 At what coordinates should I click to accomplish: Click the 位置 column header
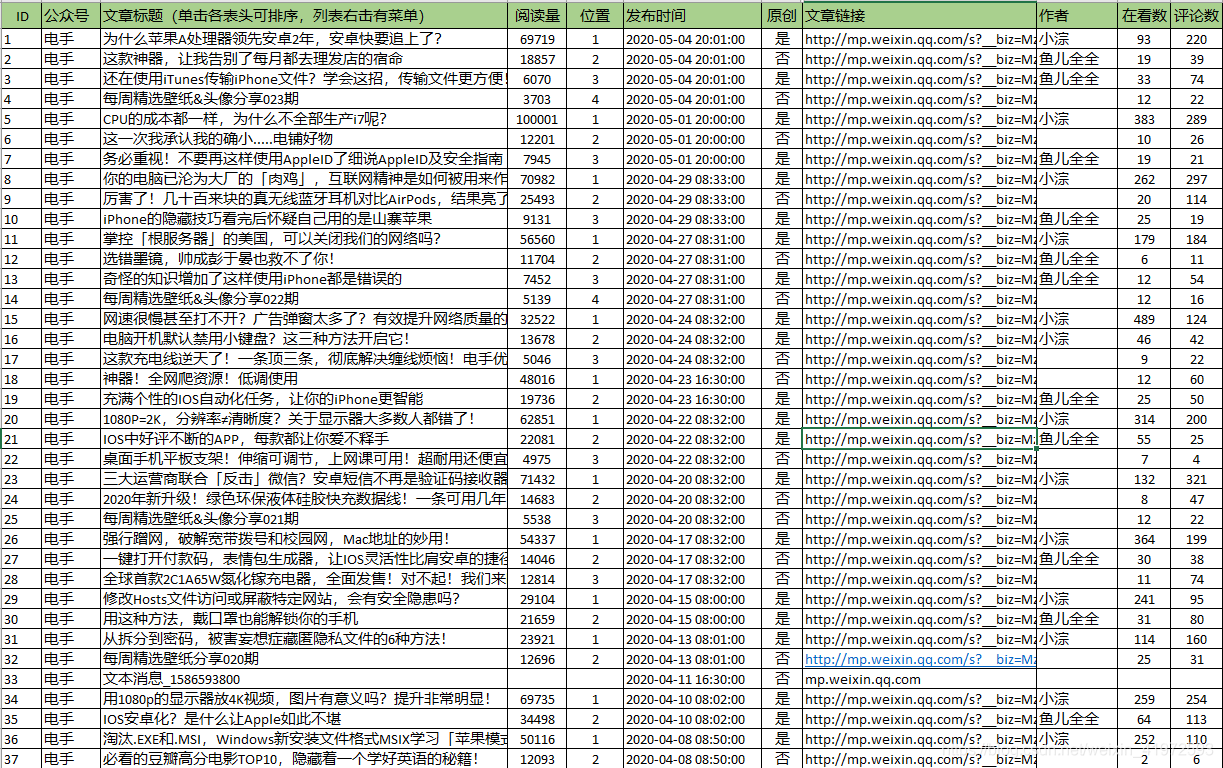595,17
